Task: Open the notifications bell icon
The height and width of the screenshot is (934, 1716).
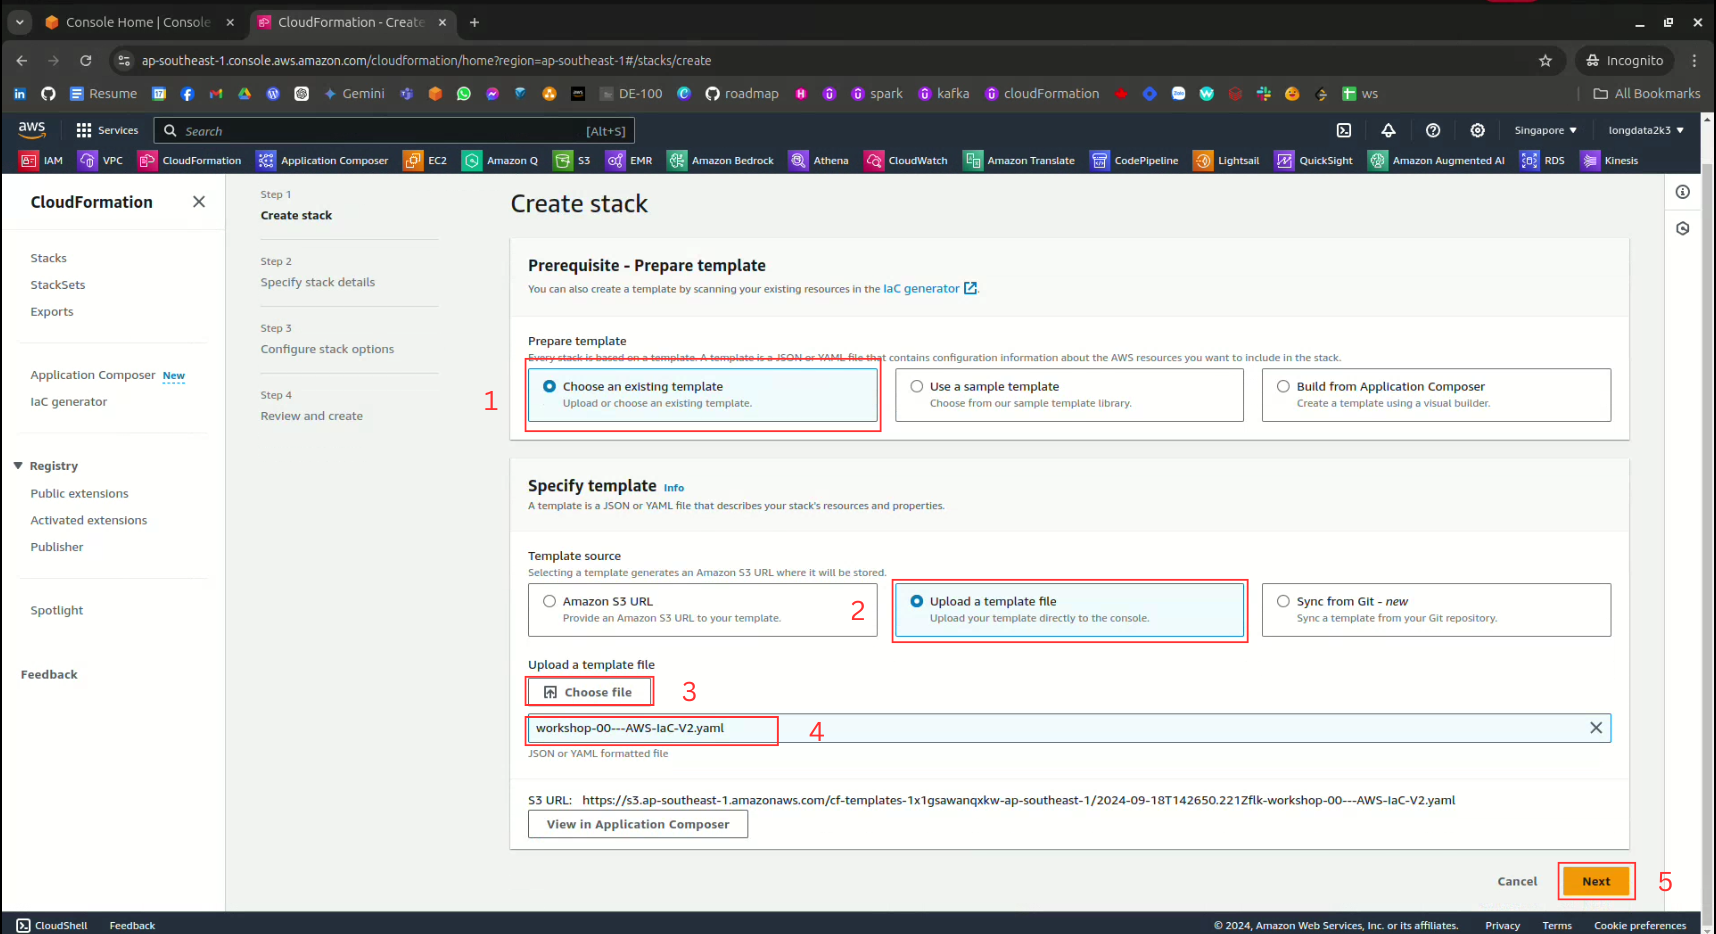Action: tap(1388, 130)
